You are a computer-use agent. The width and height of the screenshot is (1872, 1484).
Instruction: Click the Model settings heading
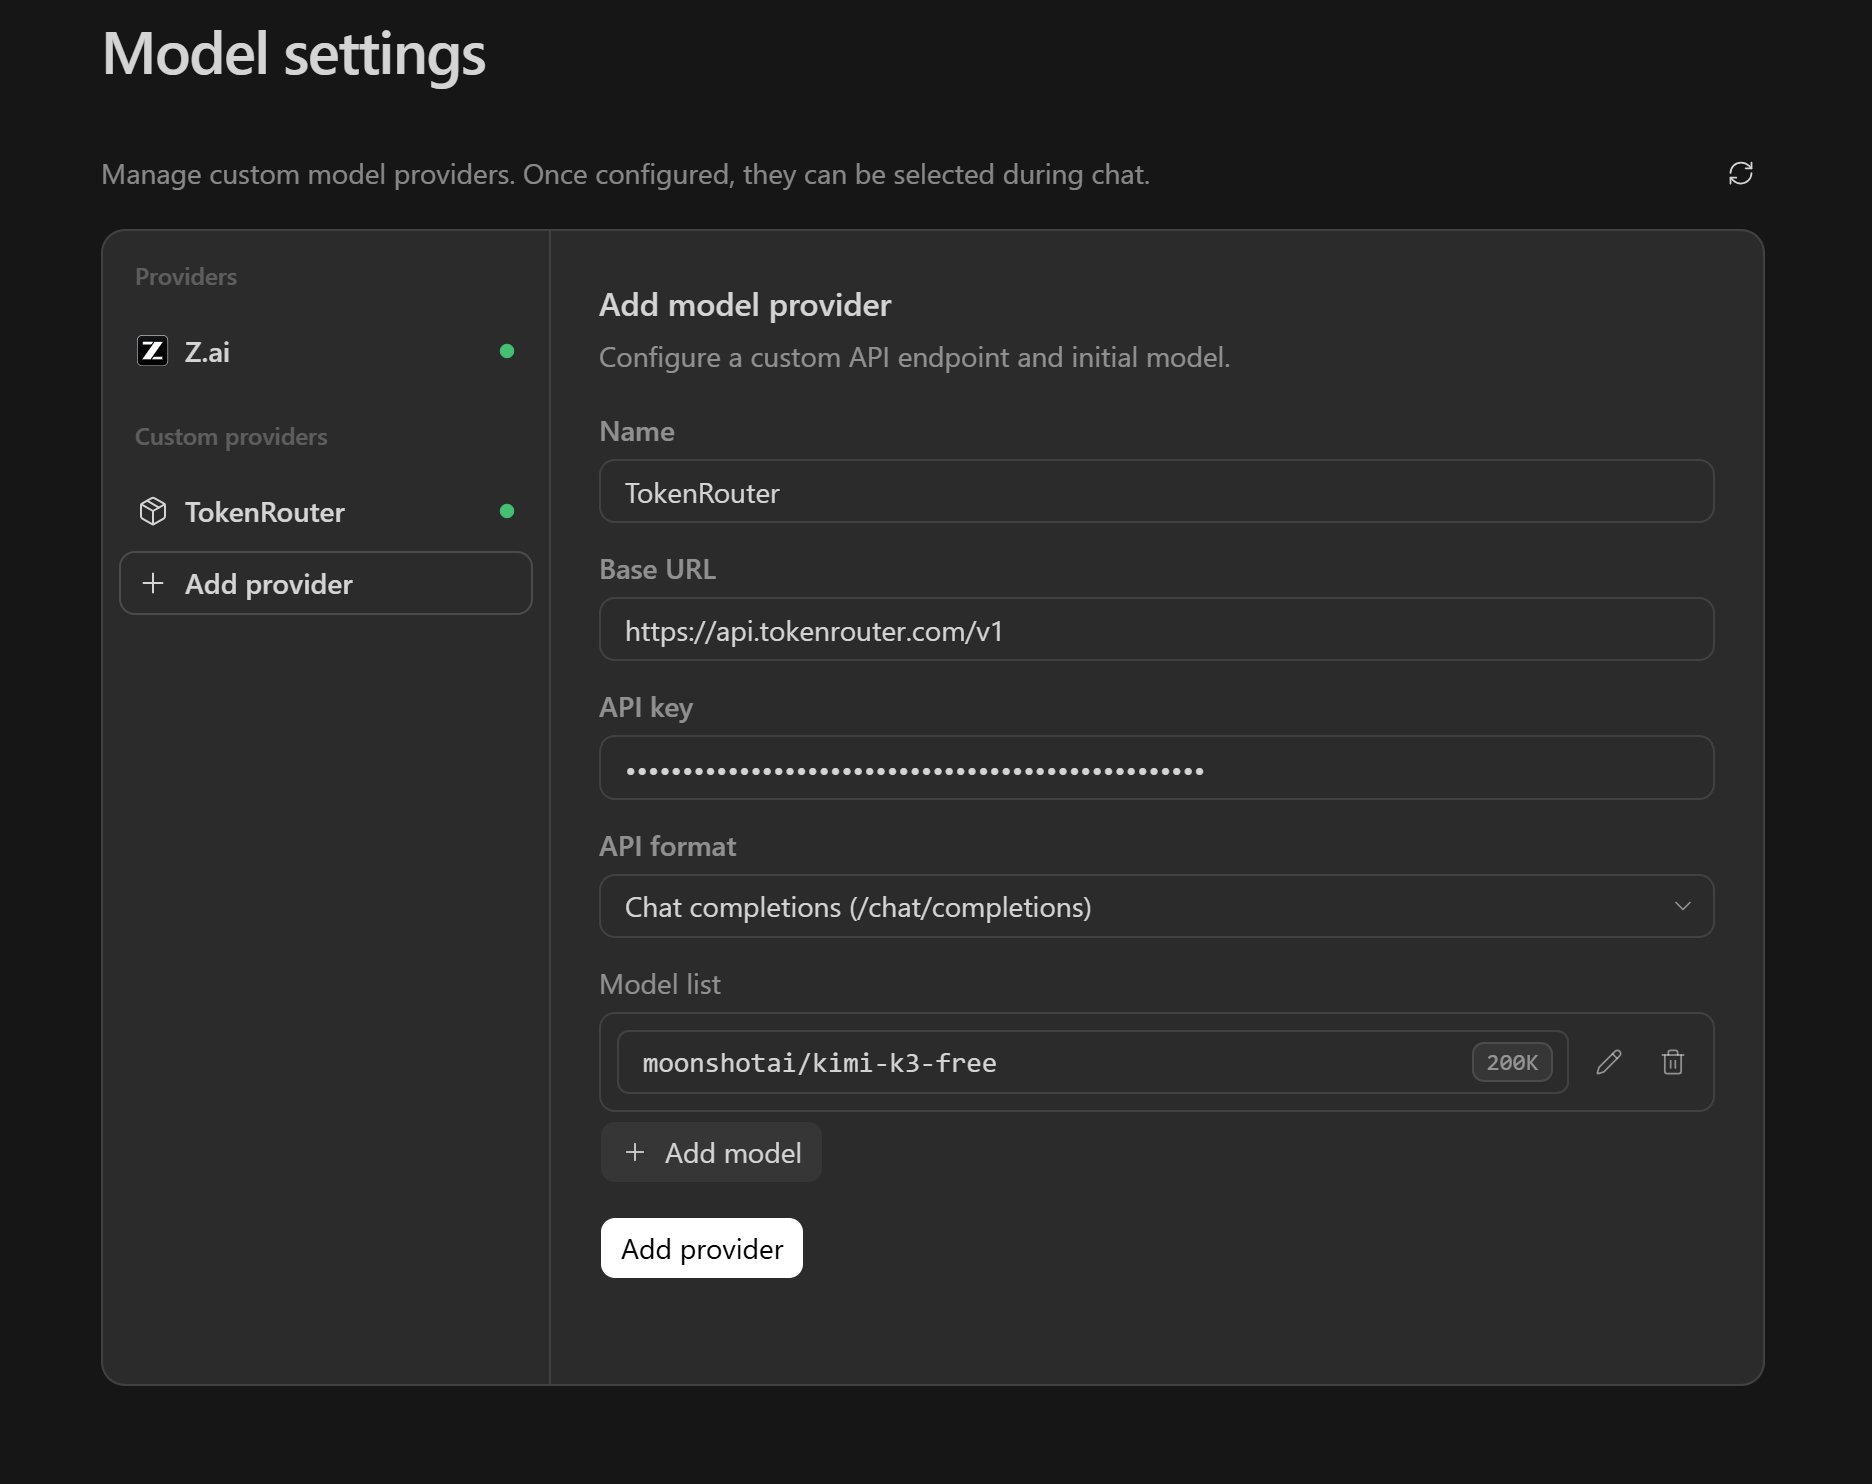pos(294,54)
